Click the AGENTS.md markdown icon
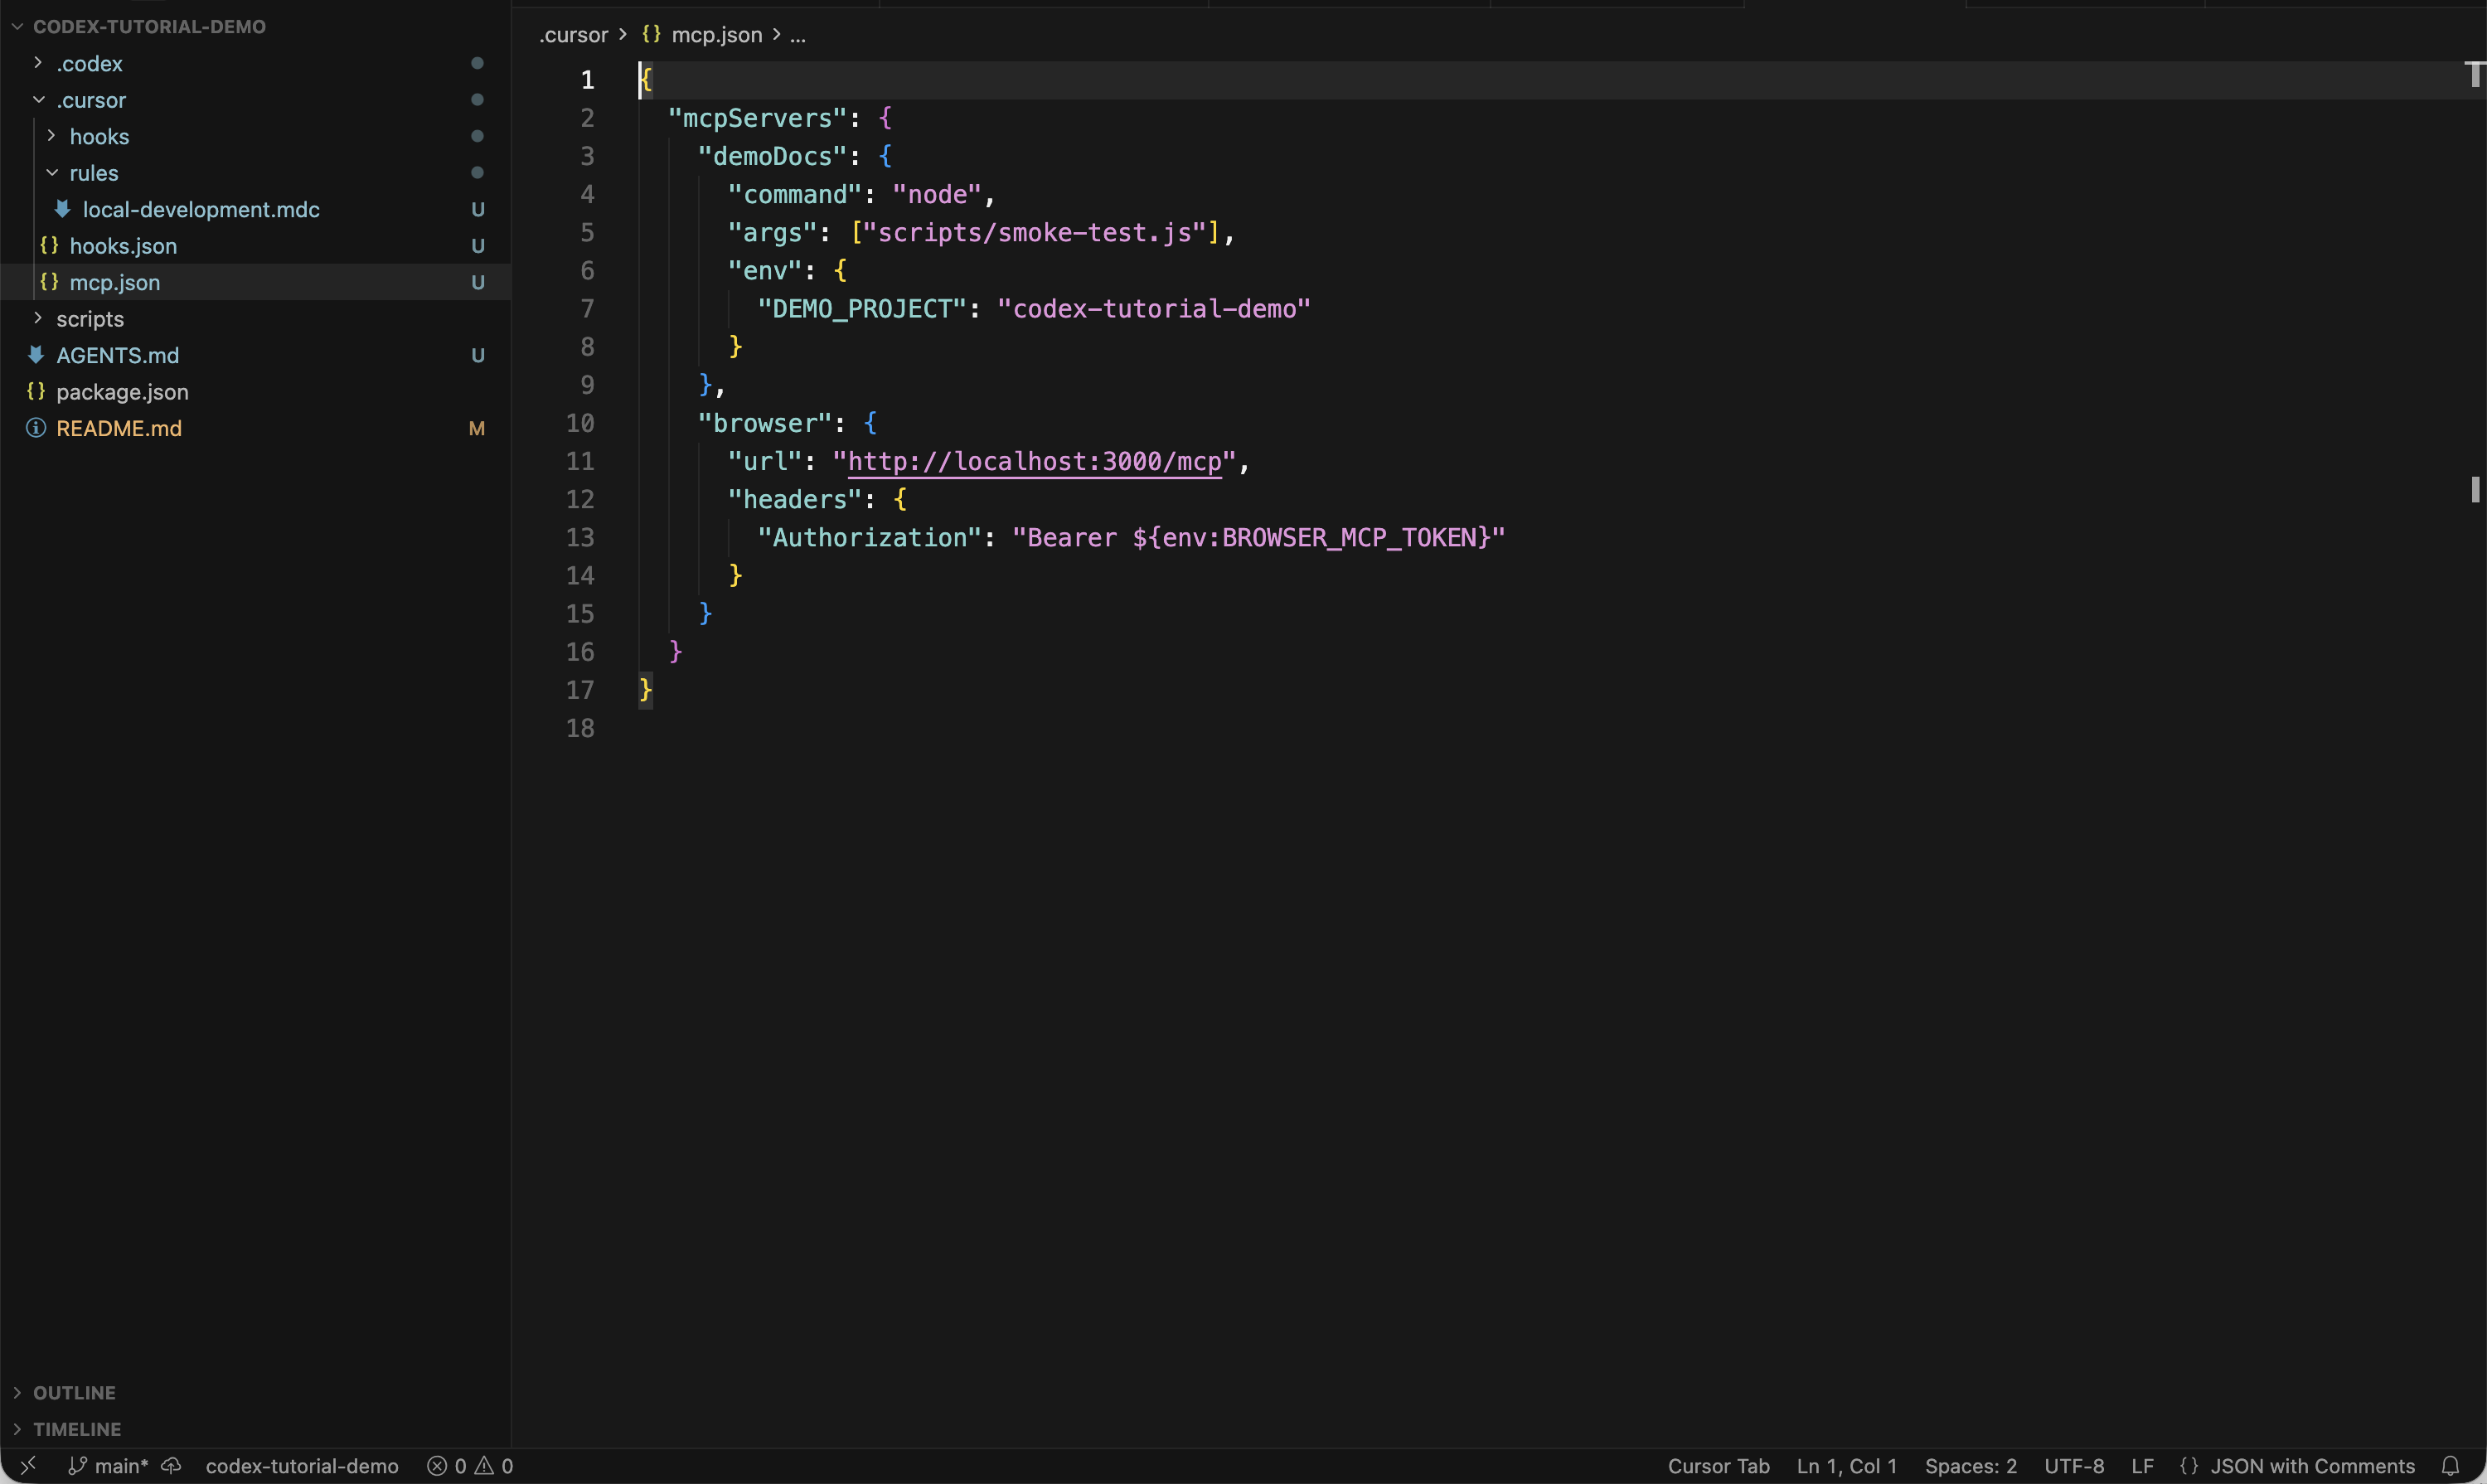The image size is (2487, 1484). 36,355
